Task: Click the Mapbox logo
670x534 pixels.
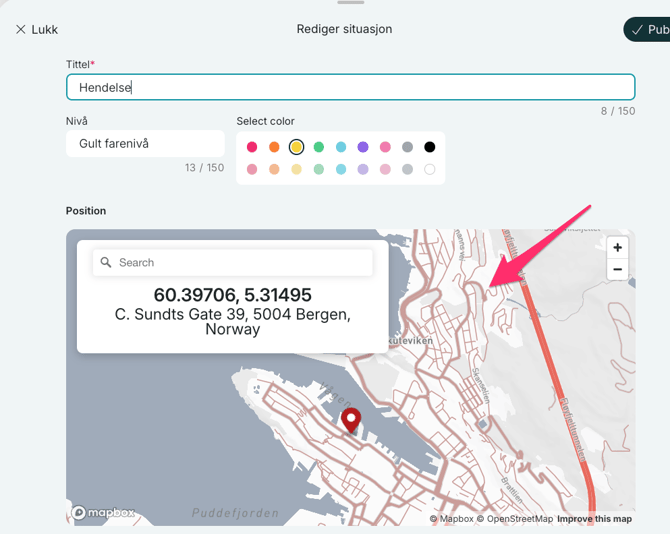Action: coord(103,513)
